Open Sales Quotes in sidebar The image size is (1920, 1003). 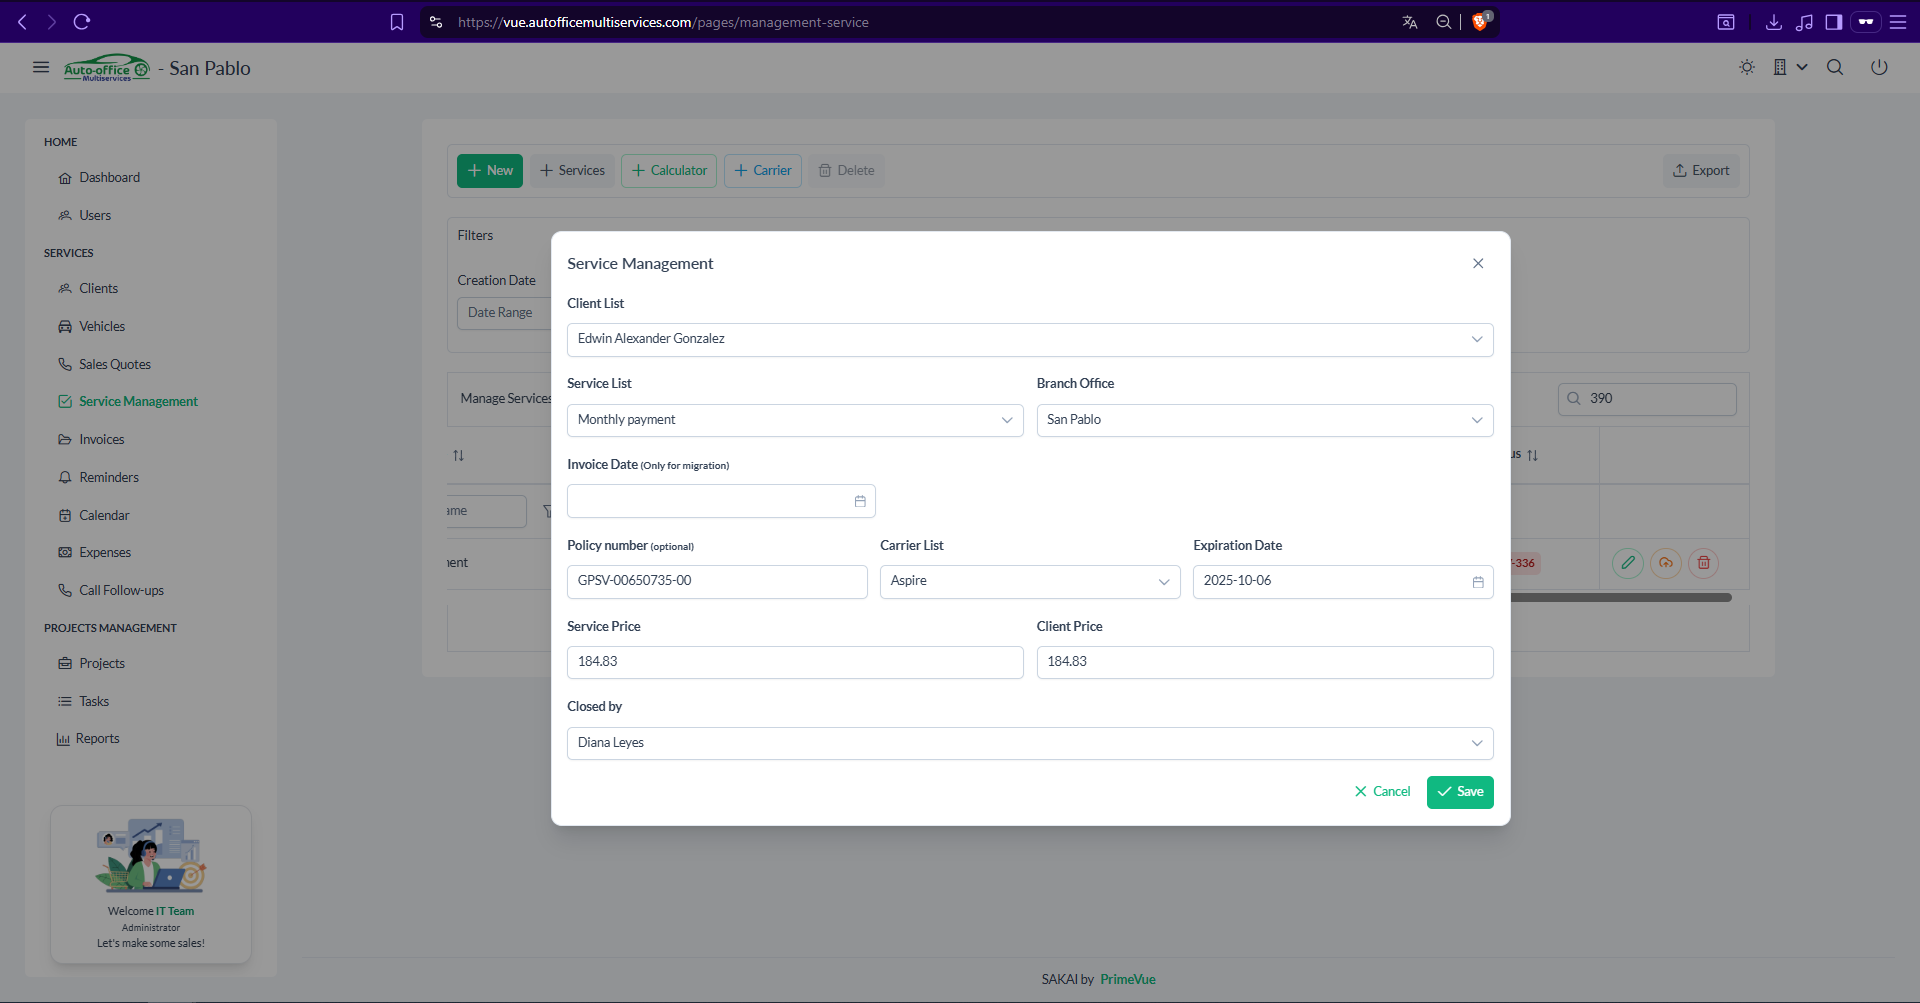[115, 365]
